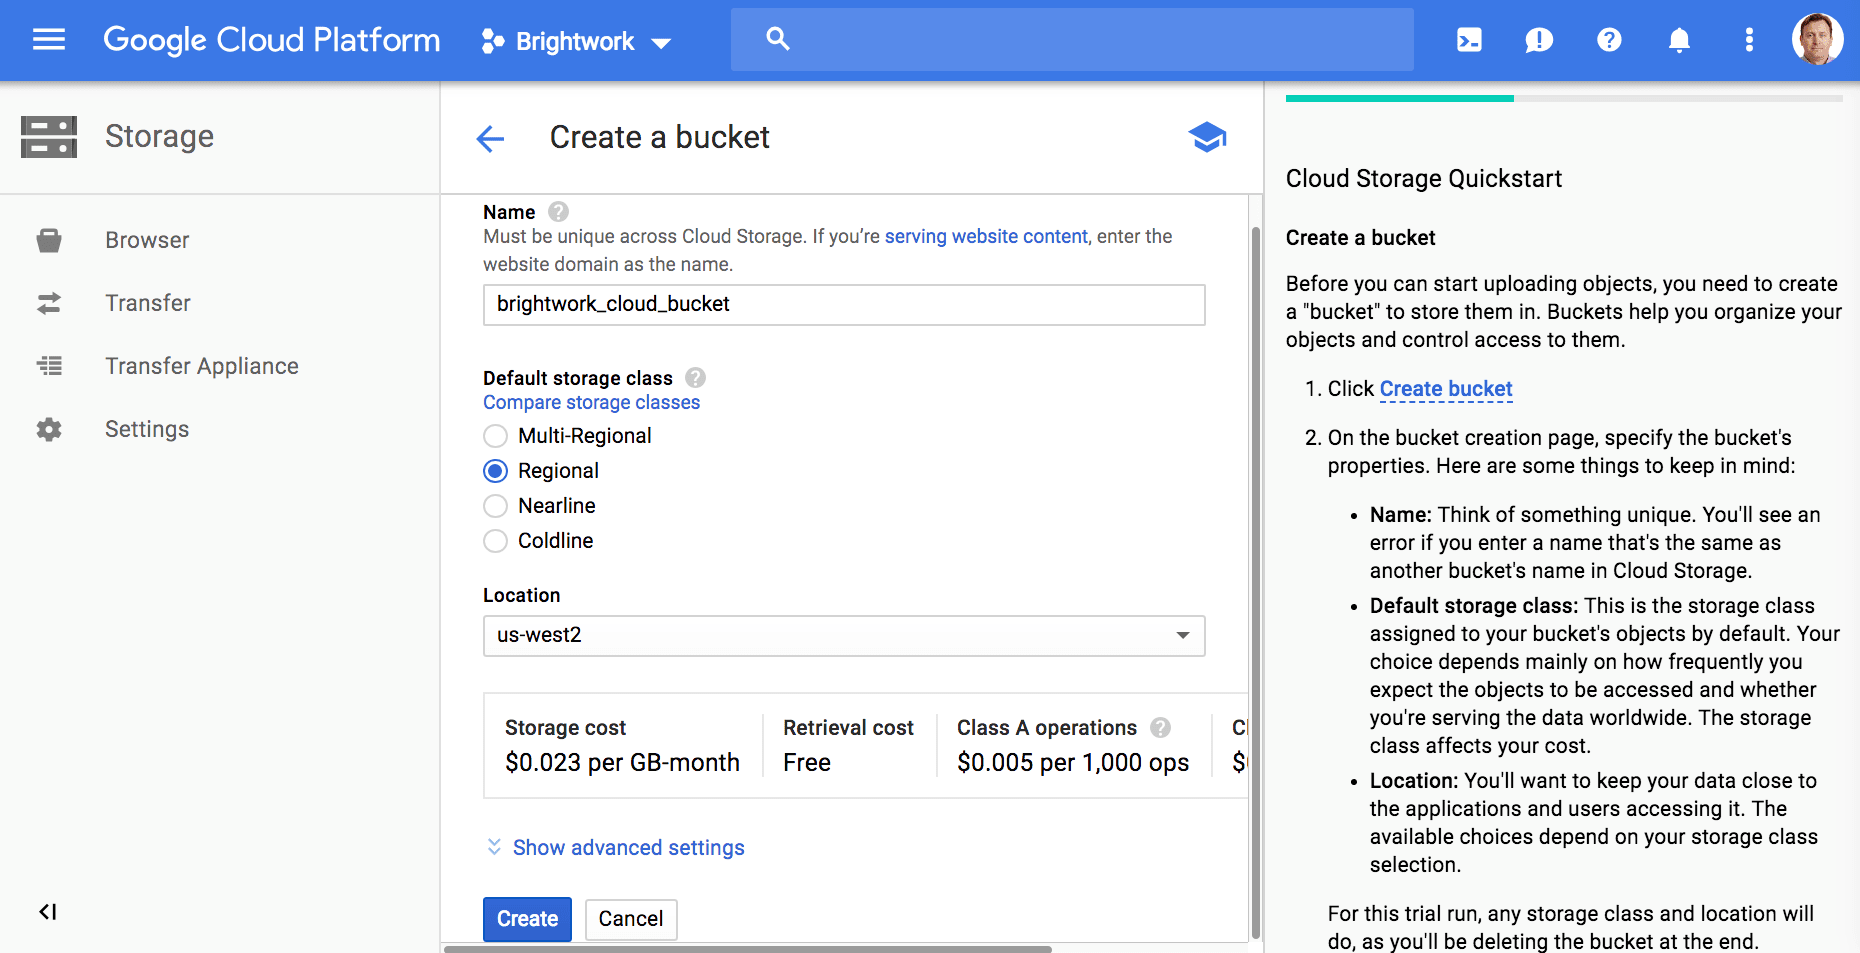Click the Transfer Appliance list icon
The width and height of the screenshot is (1860, 953).
(x=49, y=366)
